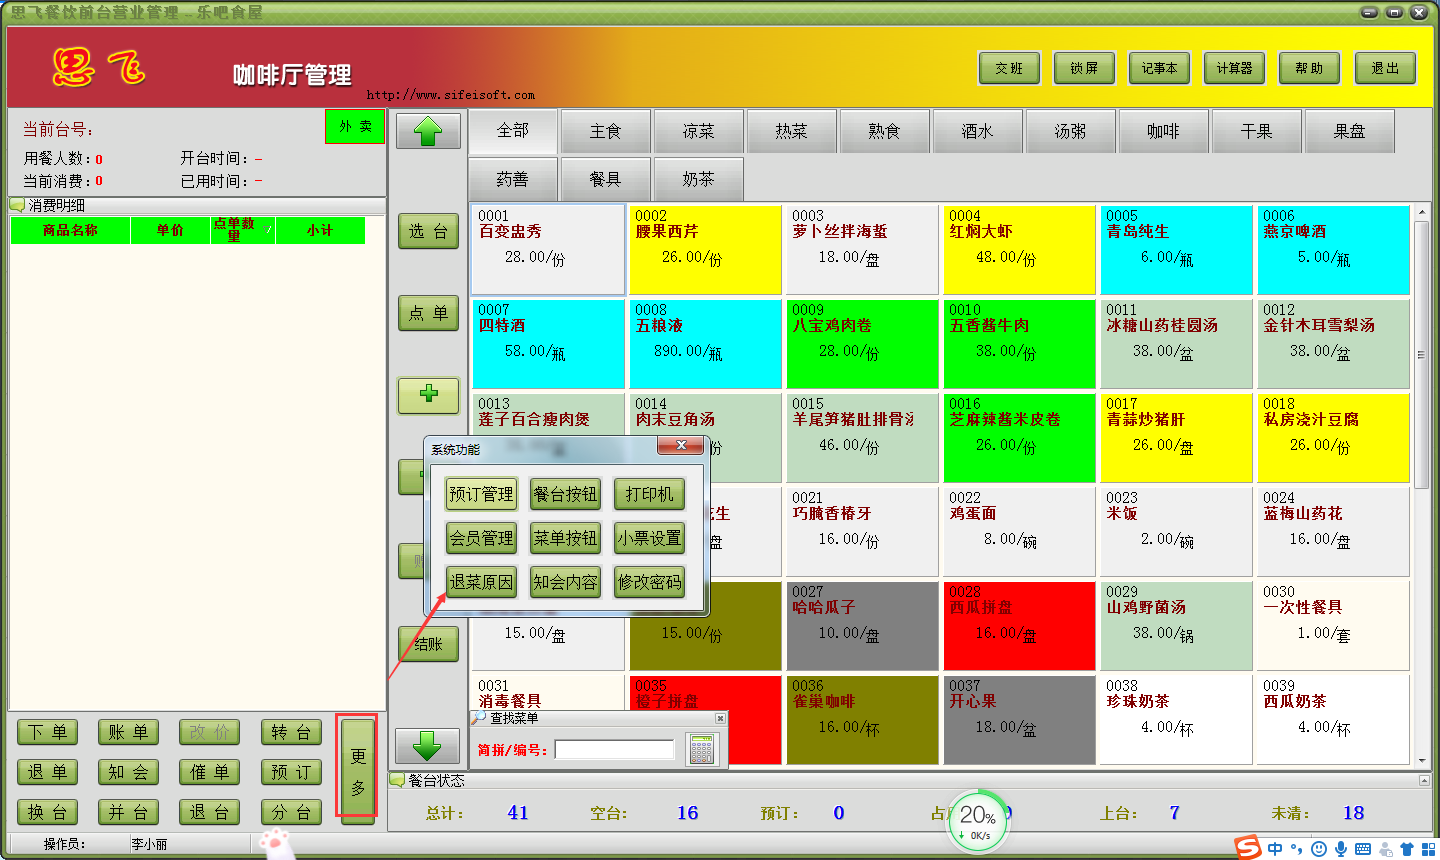The image size is (1440, 860).
Task: Select menu item 0036 雀巢咖啡
Action: tap(862, 720)
